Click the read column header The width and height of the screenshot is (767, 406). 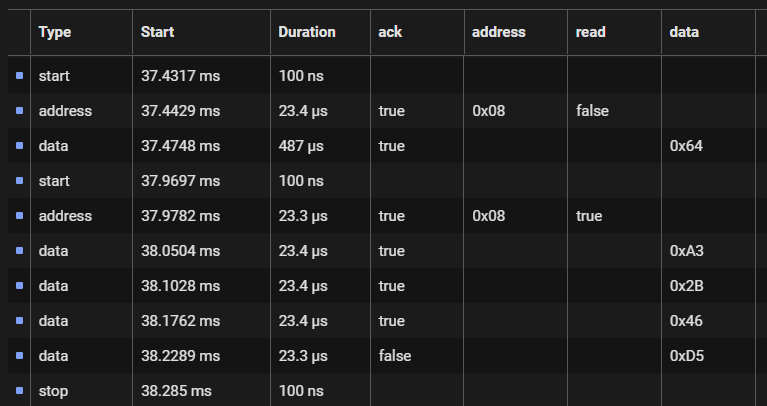(x=591, y=32)
